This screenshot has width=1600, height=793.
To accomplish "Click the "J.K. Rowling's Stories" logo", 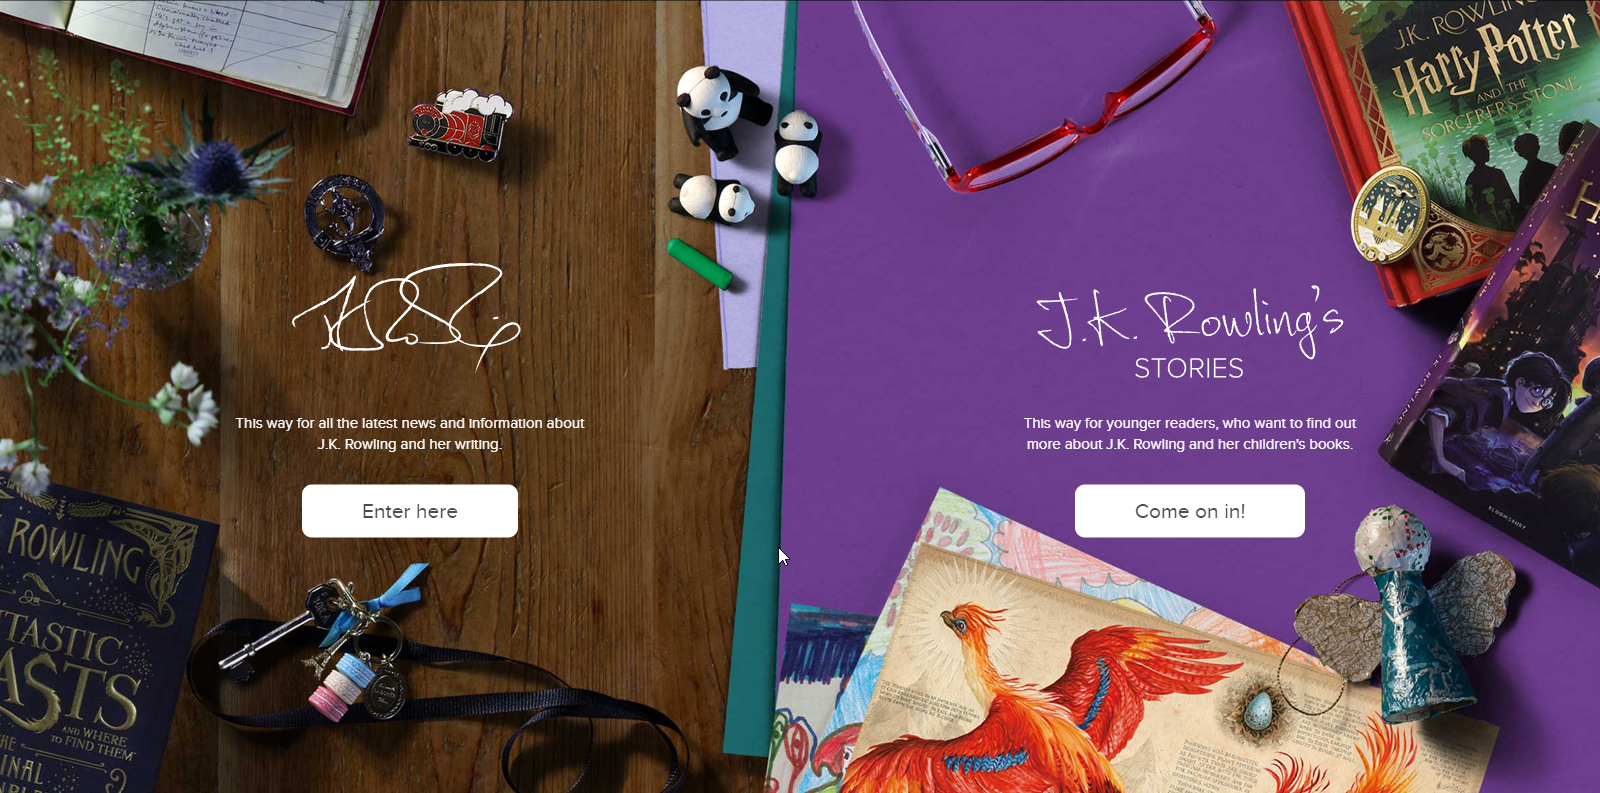I will tap(1190, 334).
